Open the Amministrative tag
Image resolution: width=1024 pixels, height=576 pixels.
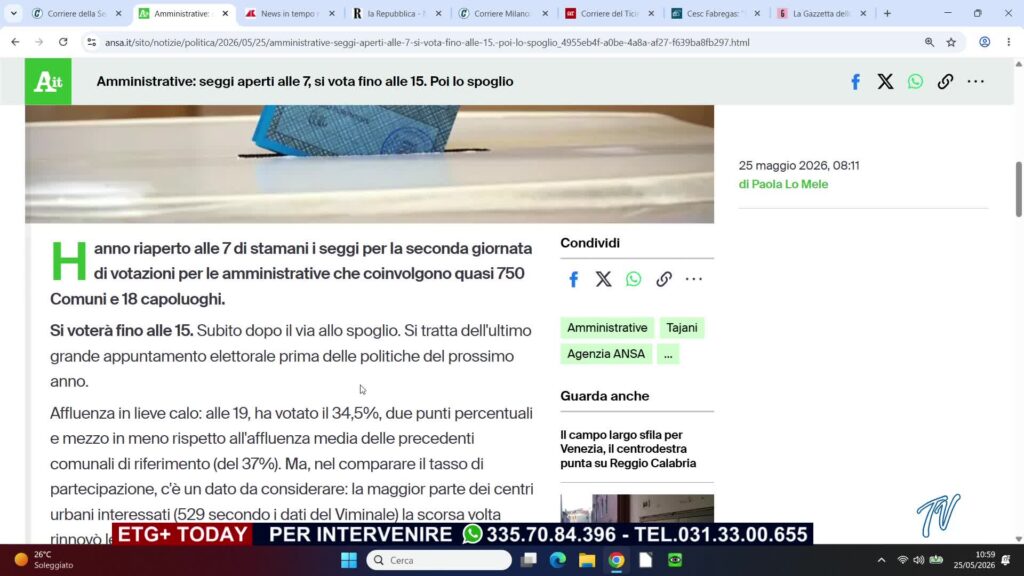(x=607, y=328)
